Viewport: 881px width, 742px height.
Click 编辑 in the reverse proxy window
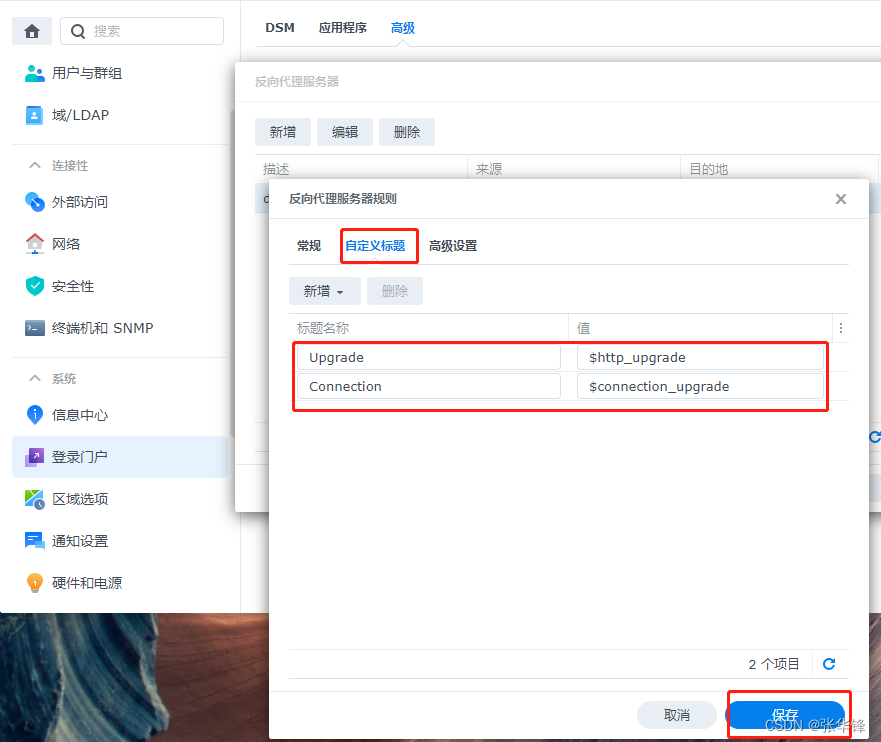click(x=345, y=132)
